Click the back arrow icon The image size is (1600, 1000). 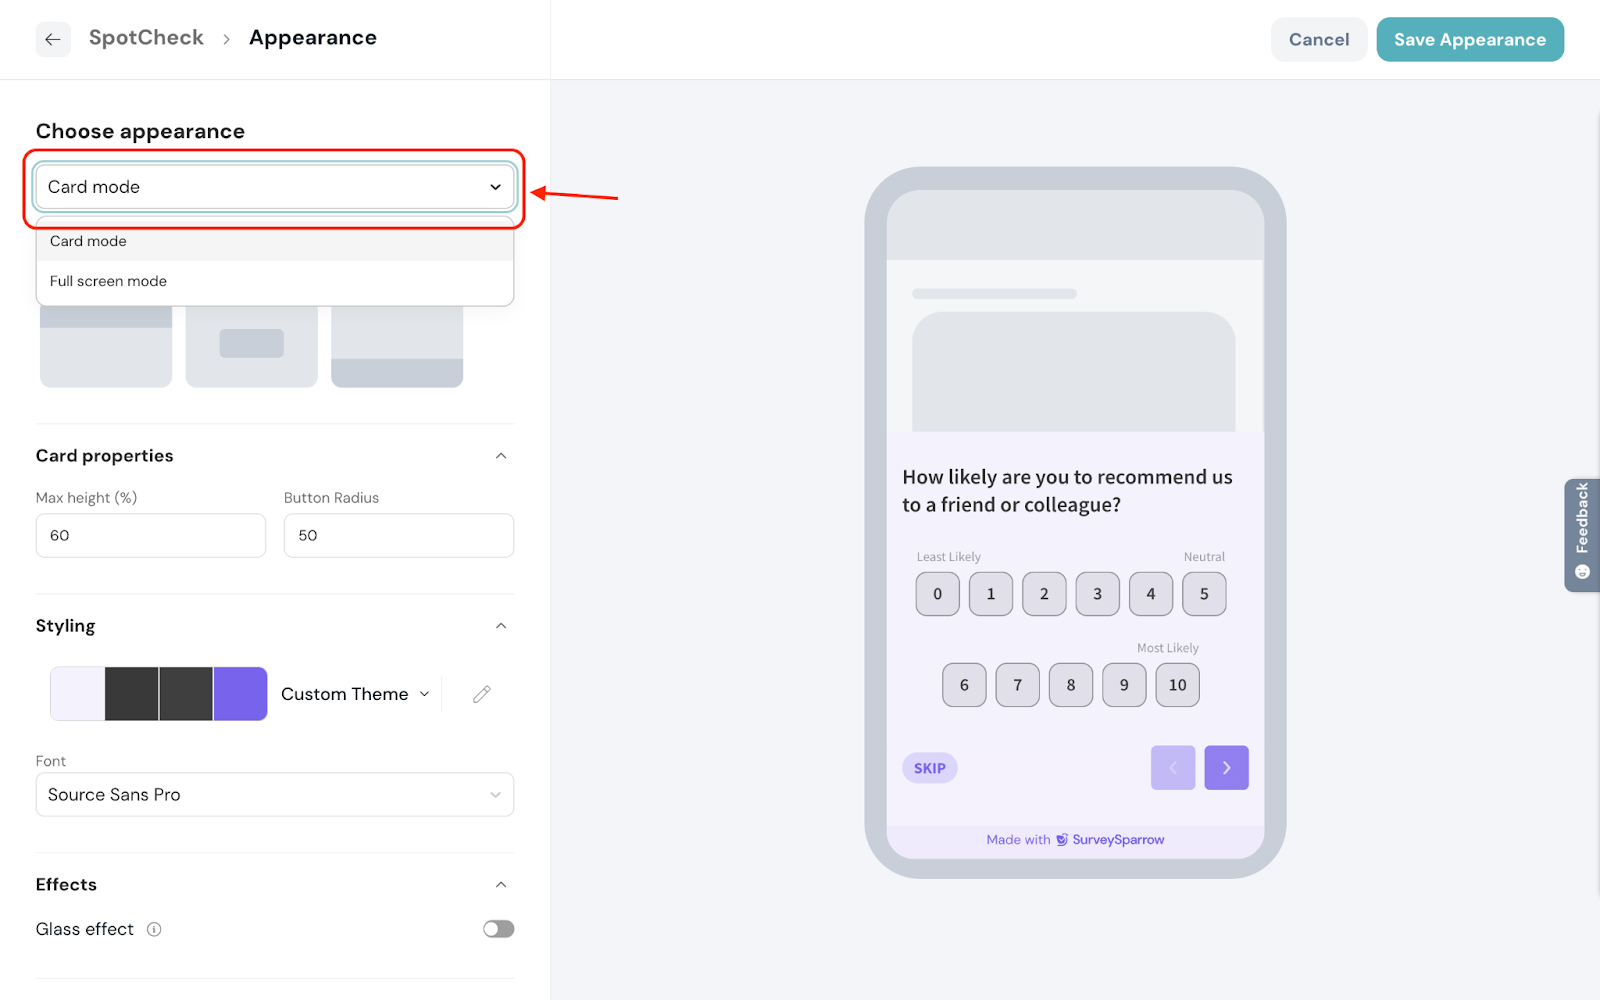click(53, 39)
